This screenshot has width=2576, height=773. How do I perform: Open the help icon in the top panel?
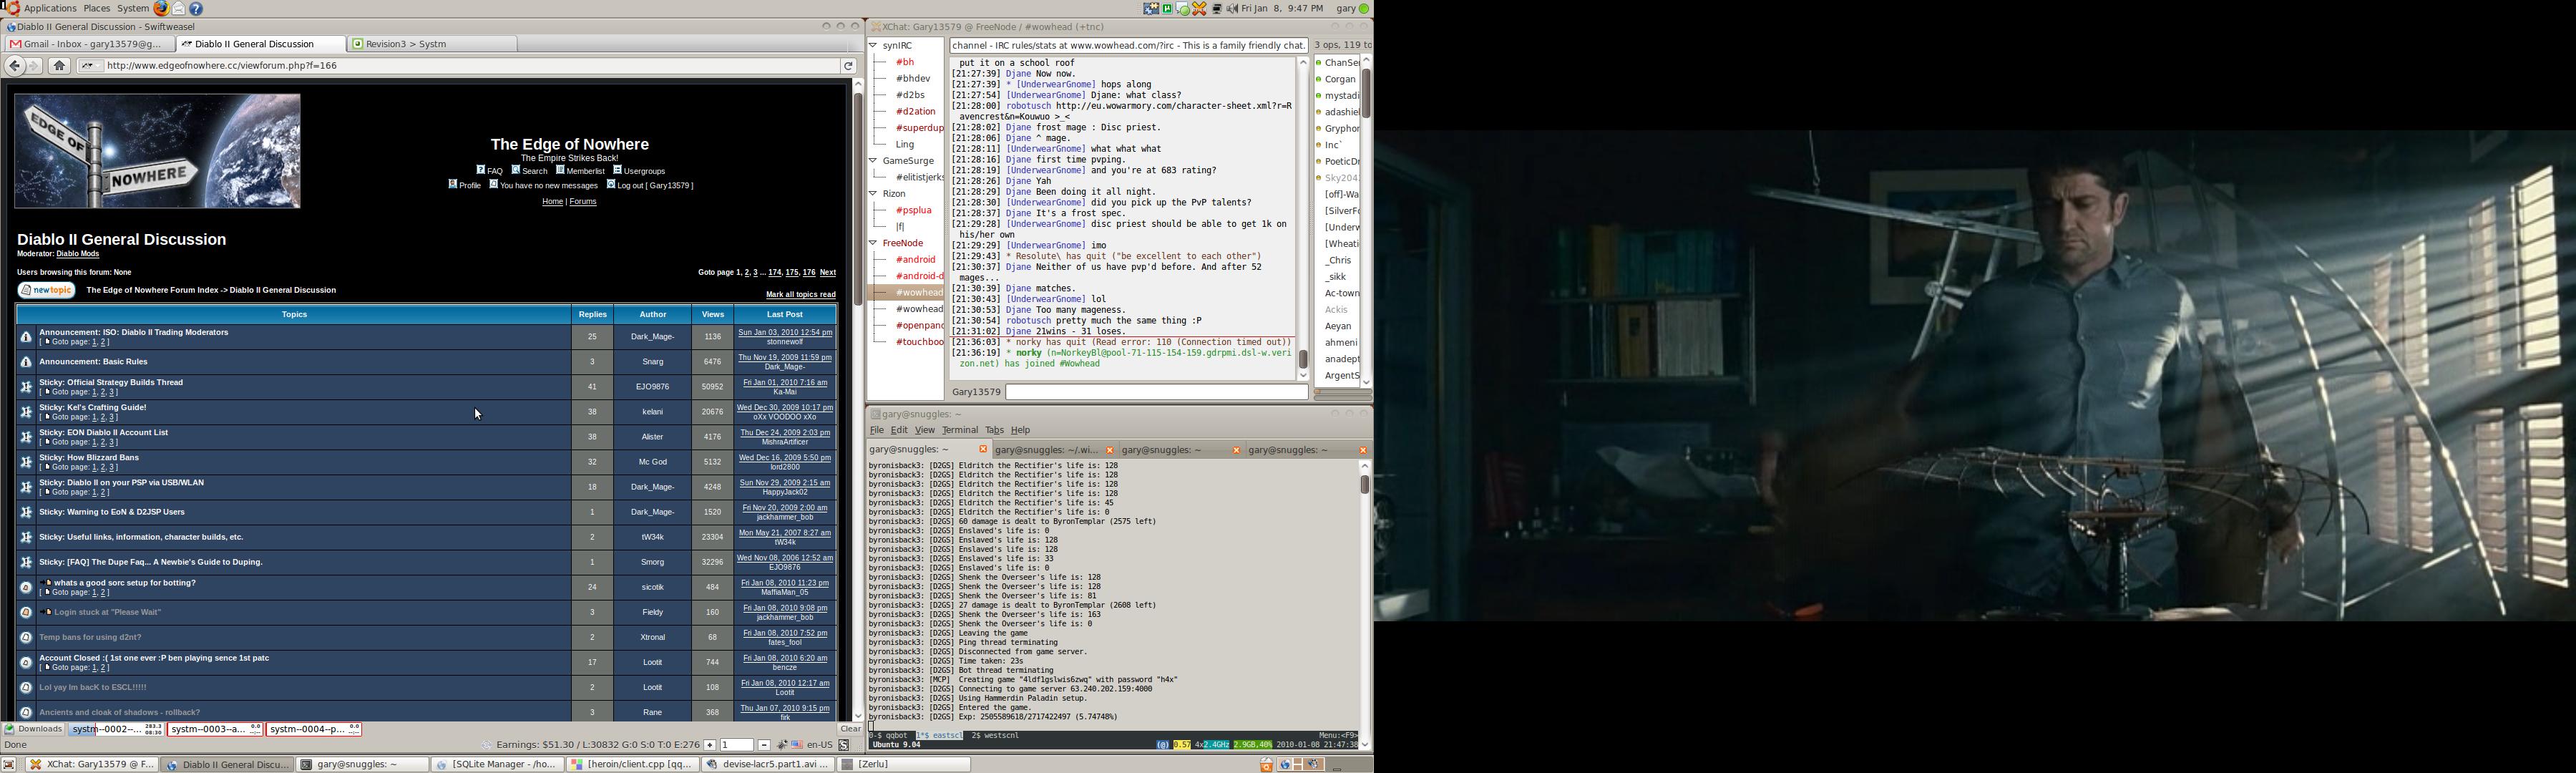pyautogui.click(x=197, y=9)
